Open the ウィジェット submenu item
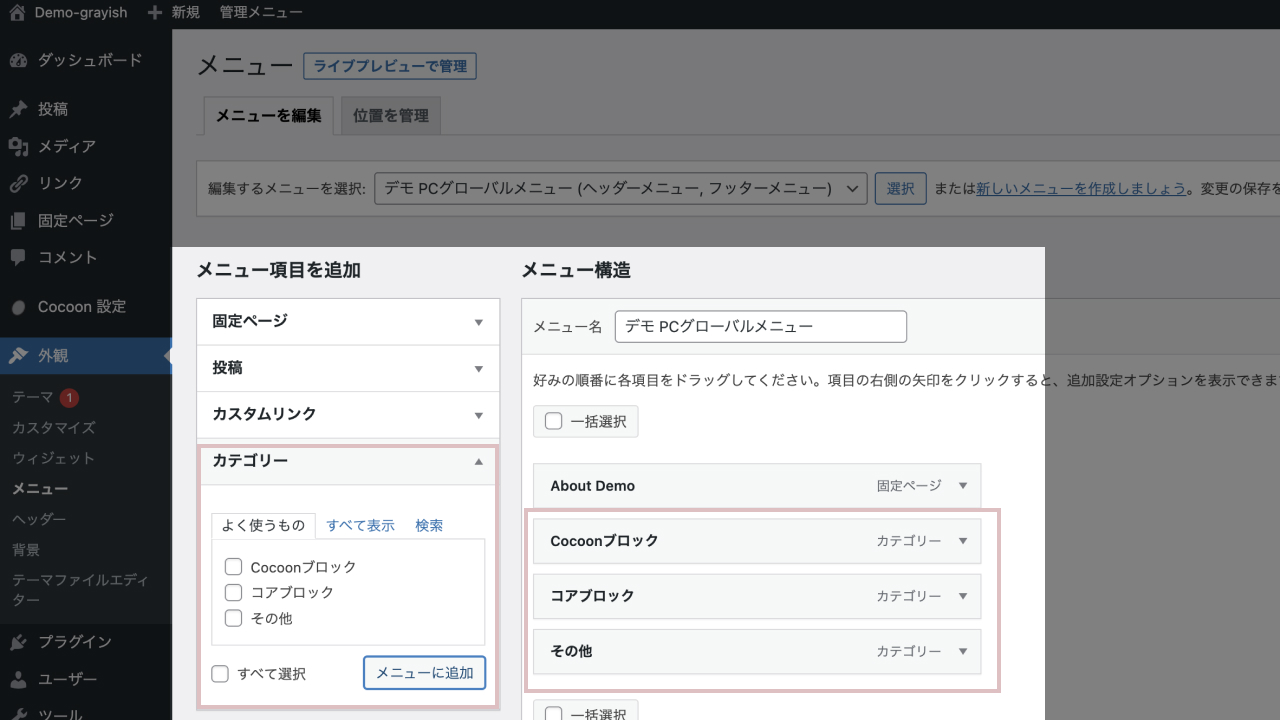Screen dimensions: 1280x720 (54, 458)
